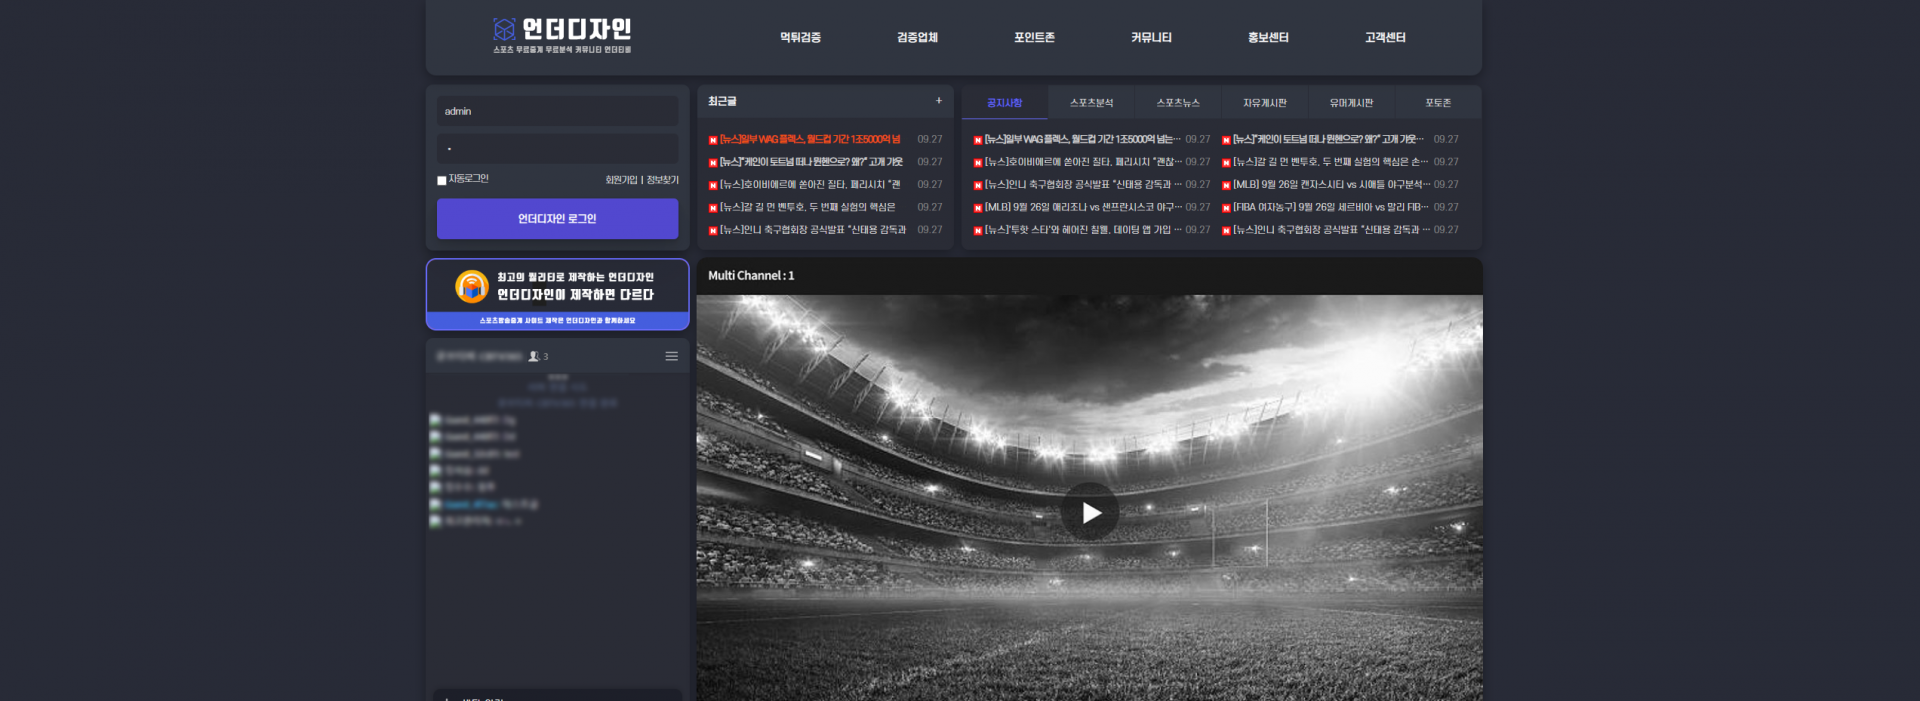Open the 커뮤니티 menu
The width and height of the screenshot is (1920, 701).
1151,38
